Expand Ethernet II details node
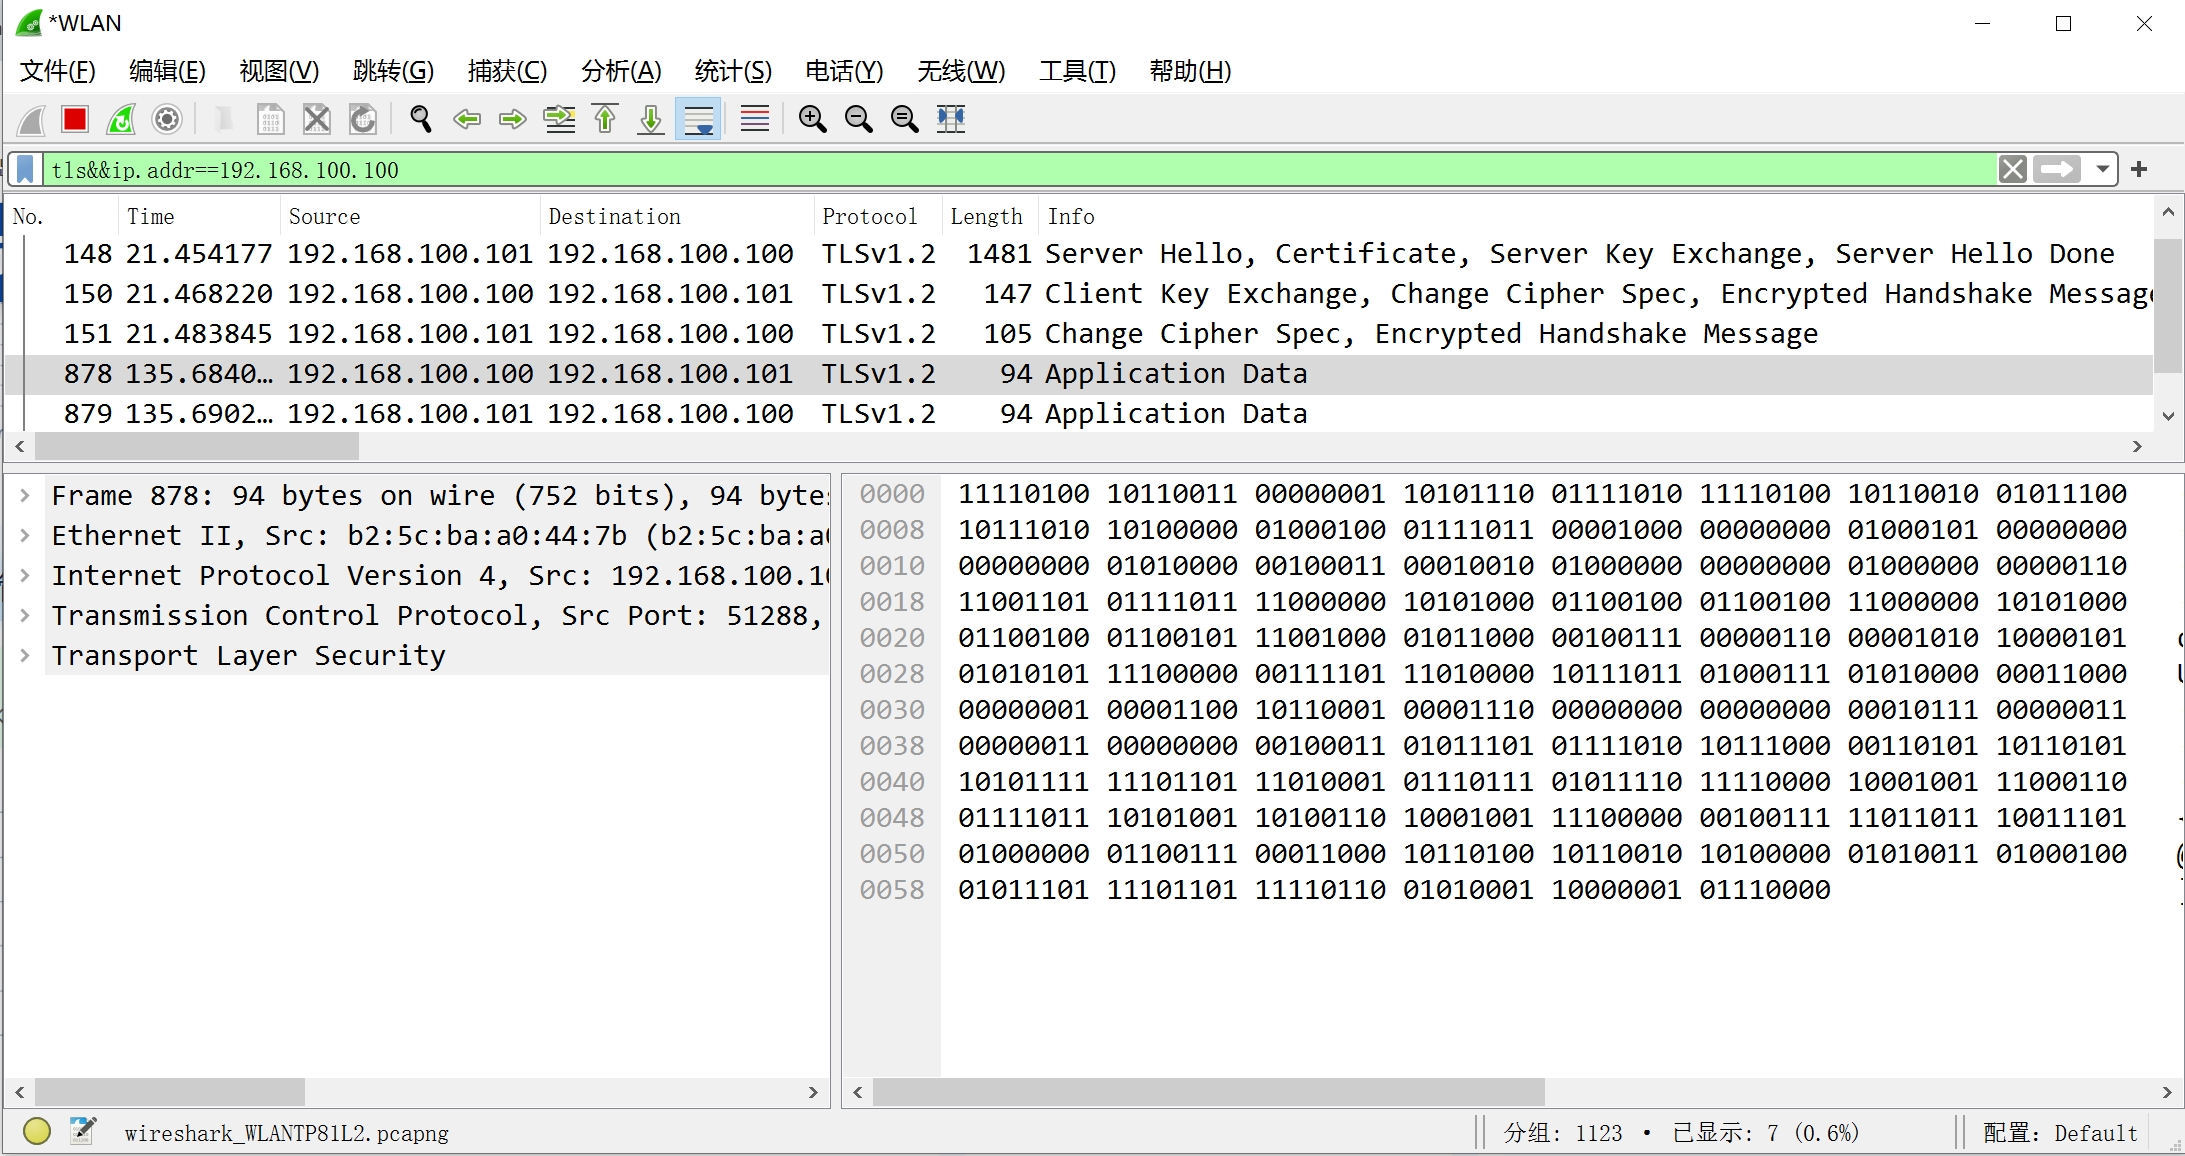This screenshot has height=1156, width=2185. point(25,536)
